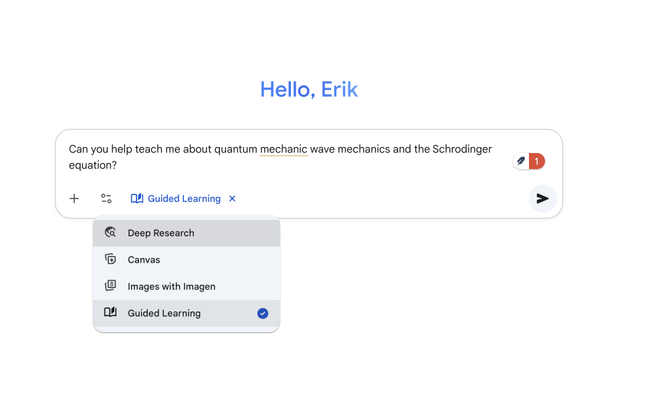Viewport: 650px width, 403px height.
Task: Click the grammar checker pen icon
Action: click(x=521, y=161)
